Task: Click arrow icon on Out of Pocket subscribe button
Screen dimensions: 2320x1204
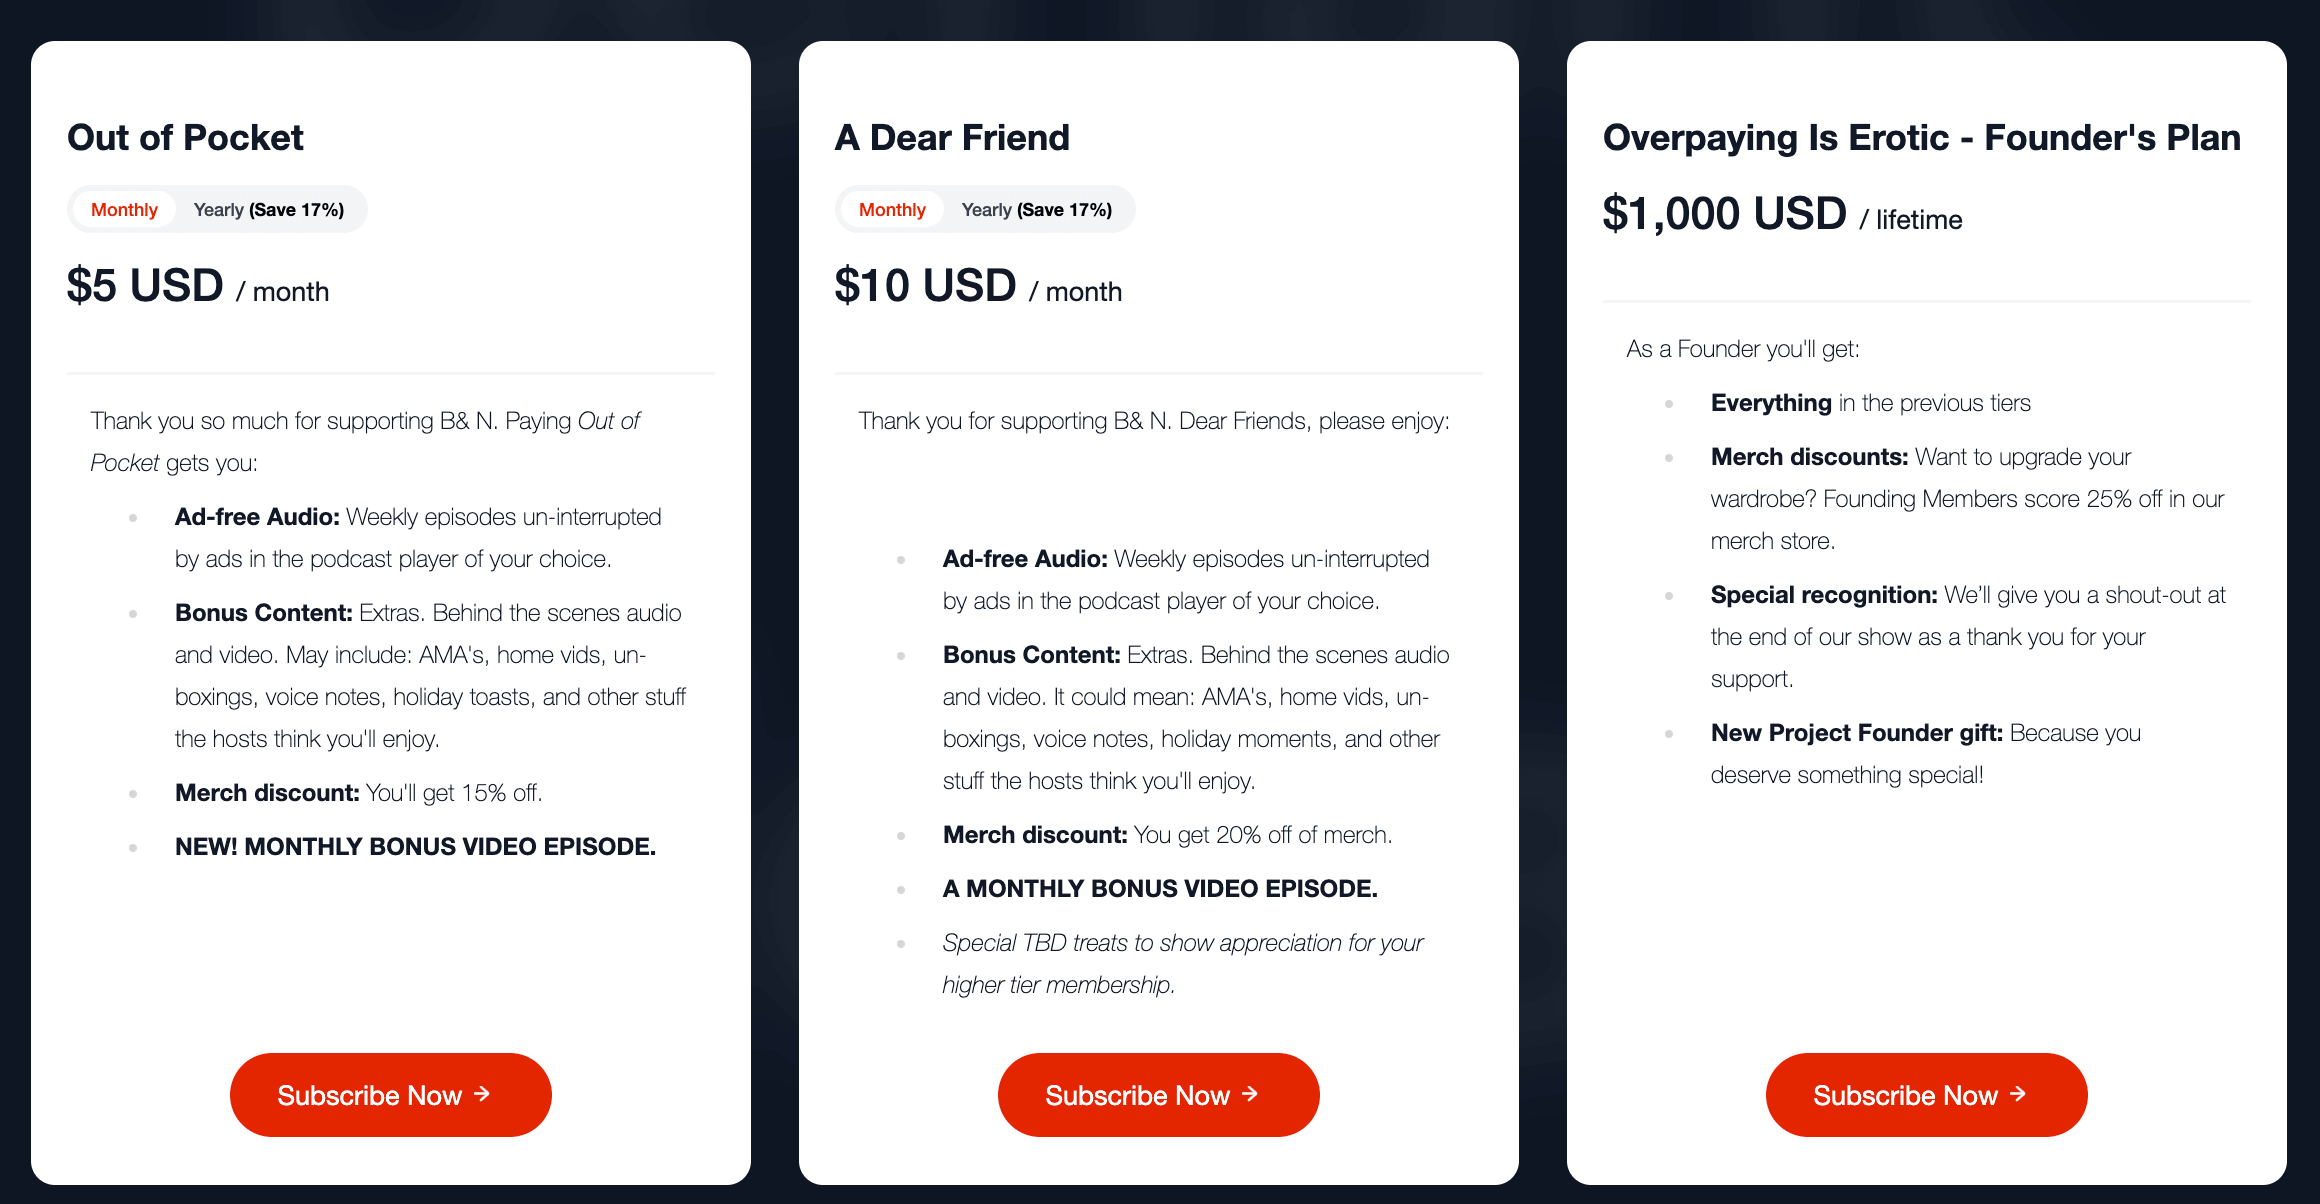Action: click(482, 1094)
